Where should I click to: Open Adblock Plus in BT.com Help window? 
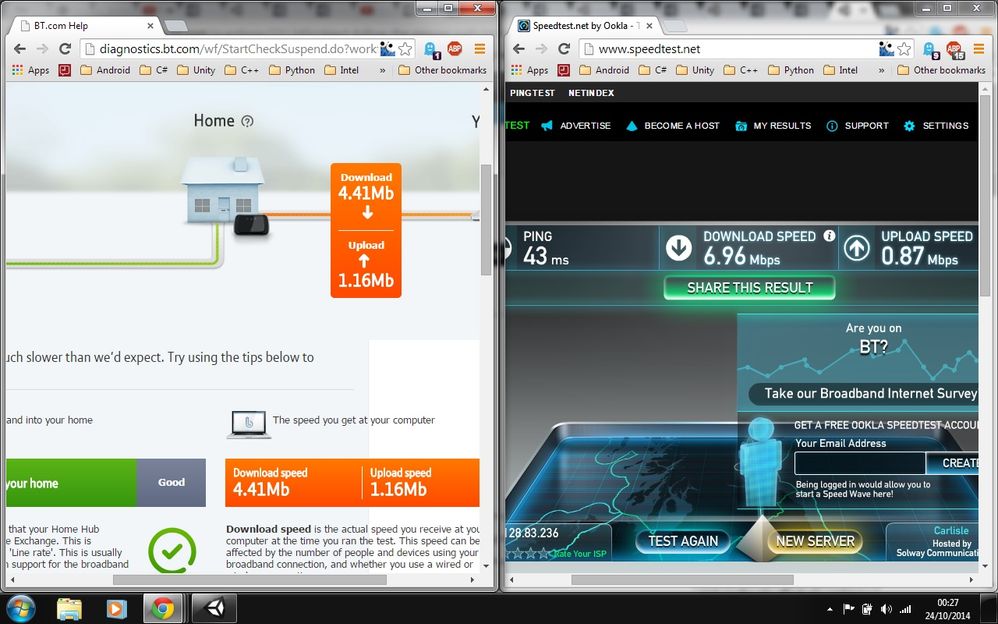tap(454, 49)
